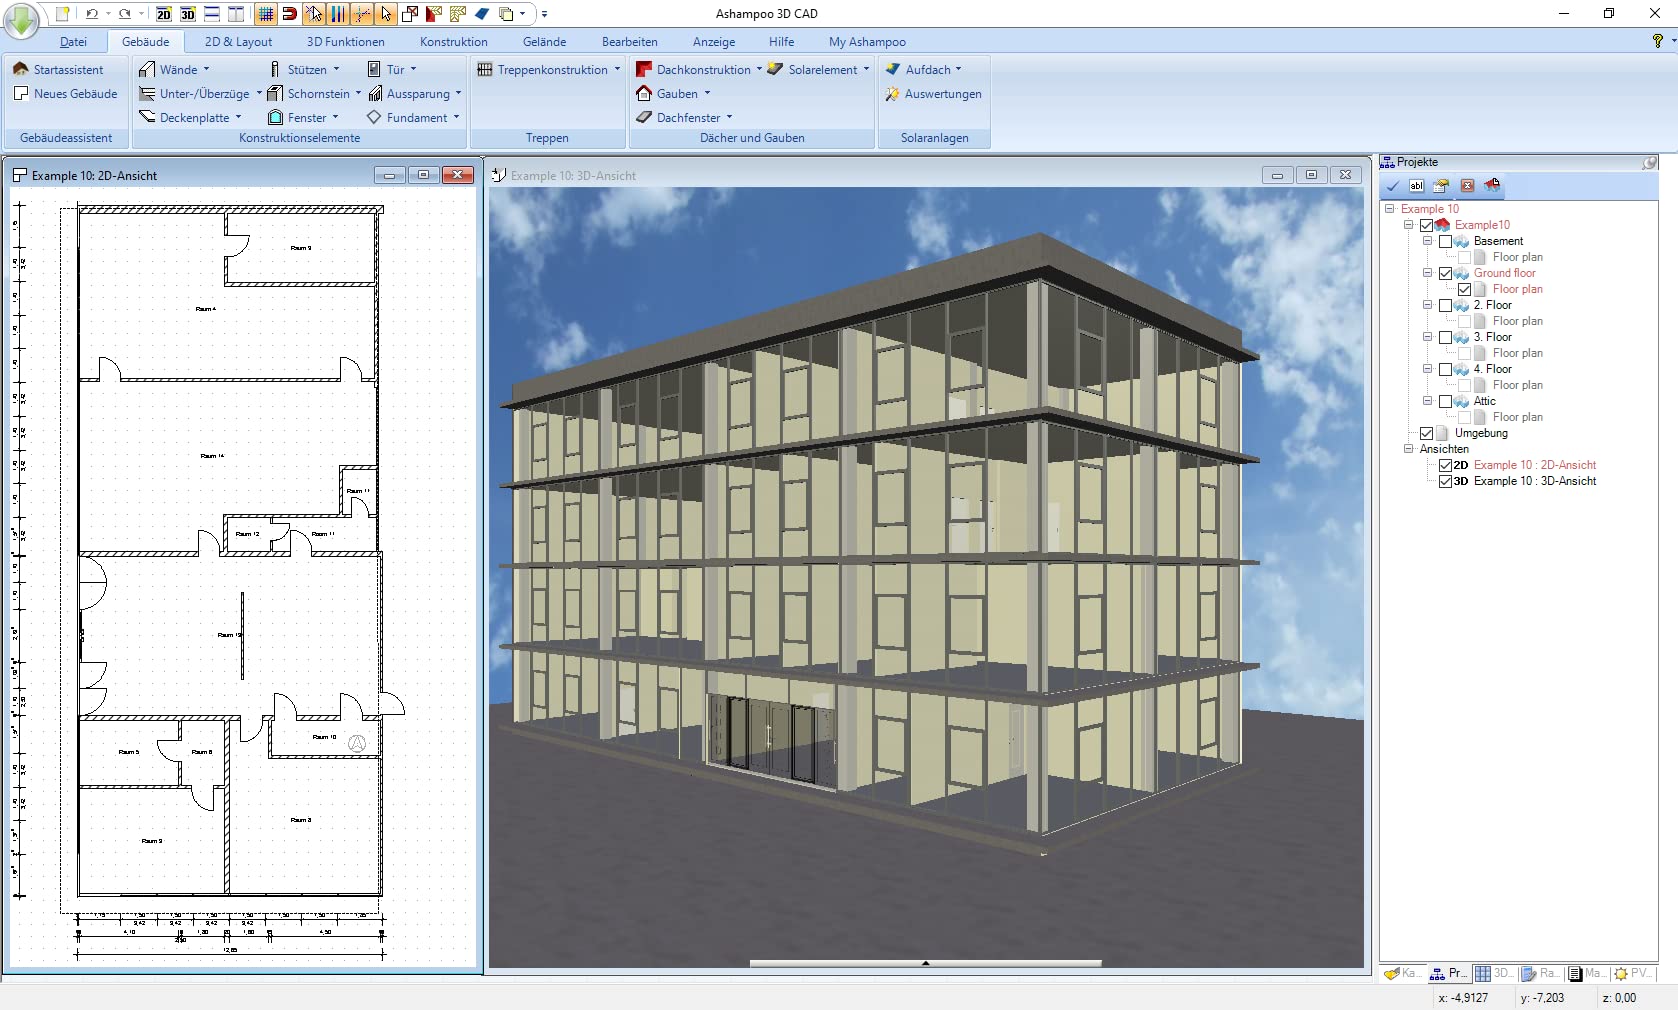1678x1010 pixels.
Task: Check the Basement floor checkbox
Action: pos(1445,241)
